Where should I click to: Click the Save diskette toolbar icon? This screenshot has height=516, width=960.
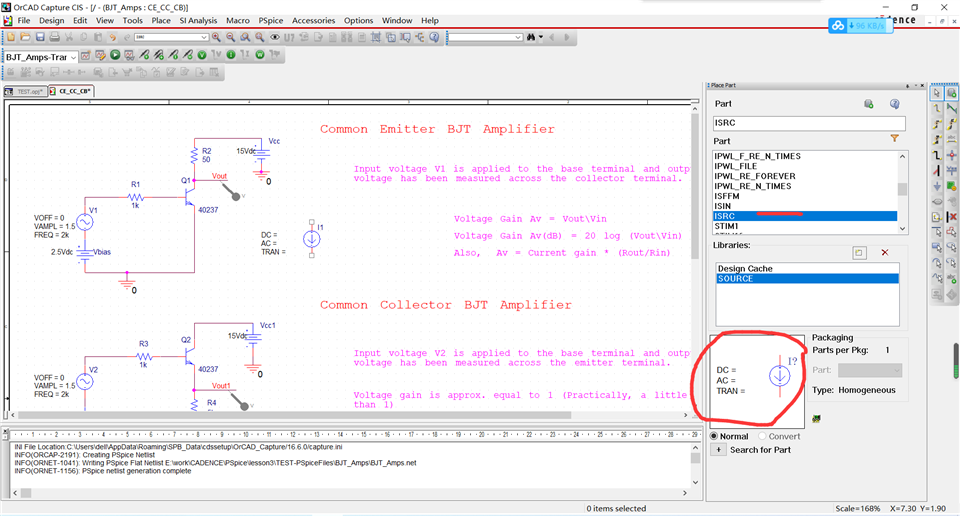[40, 37]
